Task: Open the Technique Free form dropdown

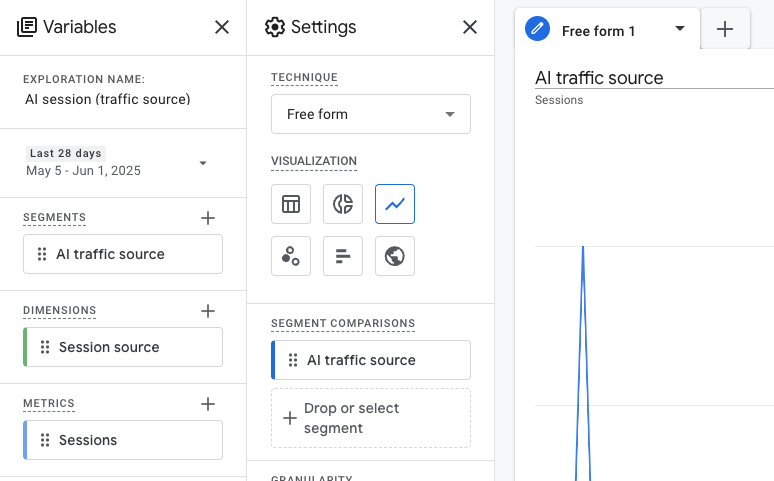Action: pyautogui.click(x=371, y=114)
